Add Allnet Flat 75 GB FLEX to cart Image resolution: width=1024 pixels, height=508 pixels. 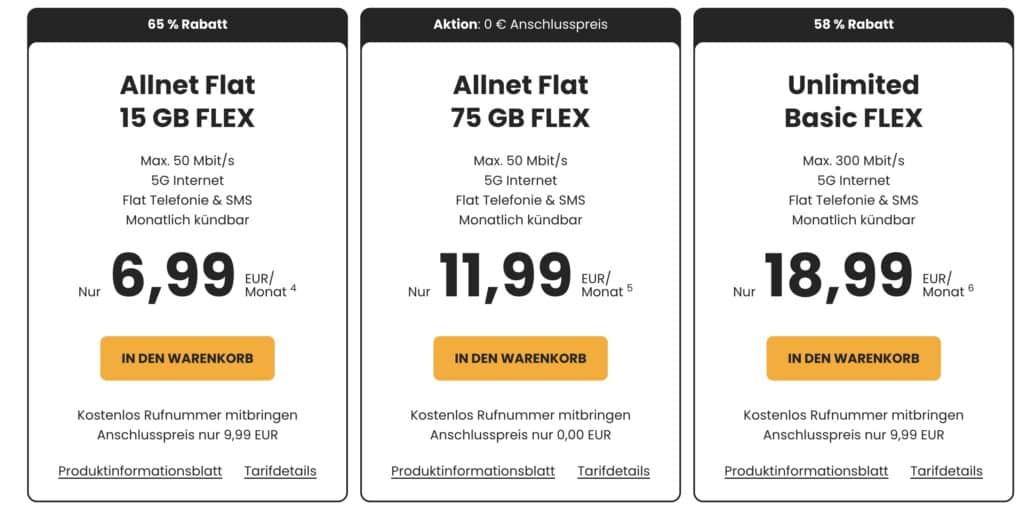tap(520, 358)
